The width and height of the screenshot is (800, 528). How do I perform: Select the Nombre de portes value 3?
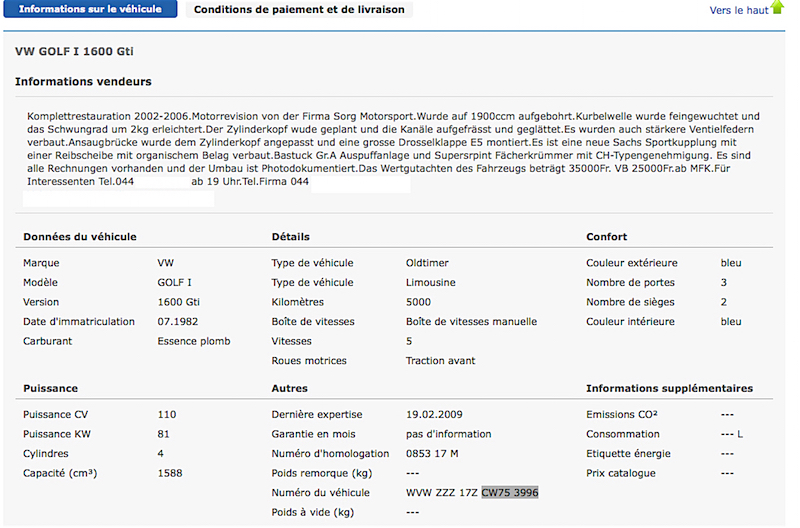(x=723, y=282)
